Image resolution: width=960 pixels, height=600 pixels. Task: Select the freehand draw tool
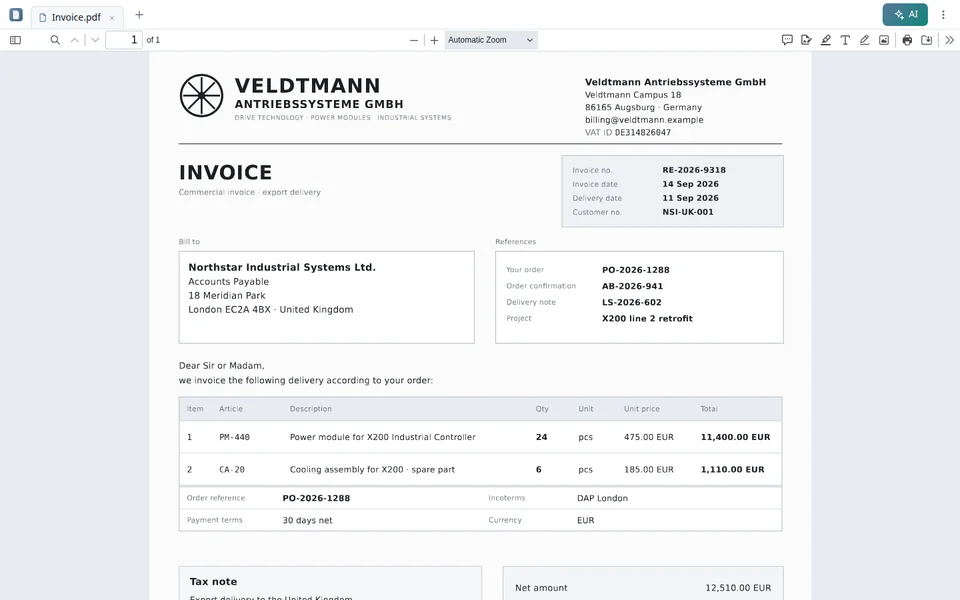point(864,40)
